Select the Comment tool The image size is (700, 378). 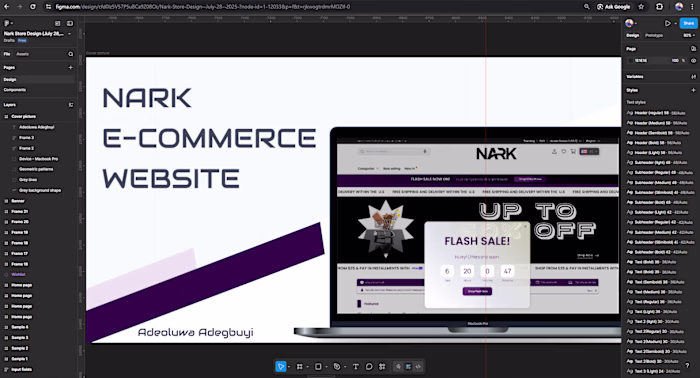[369, 366]
